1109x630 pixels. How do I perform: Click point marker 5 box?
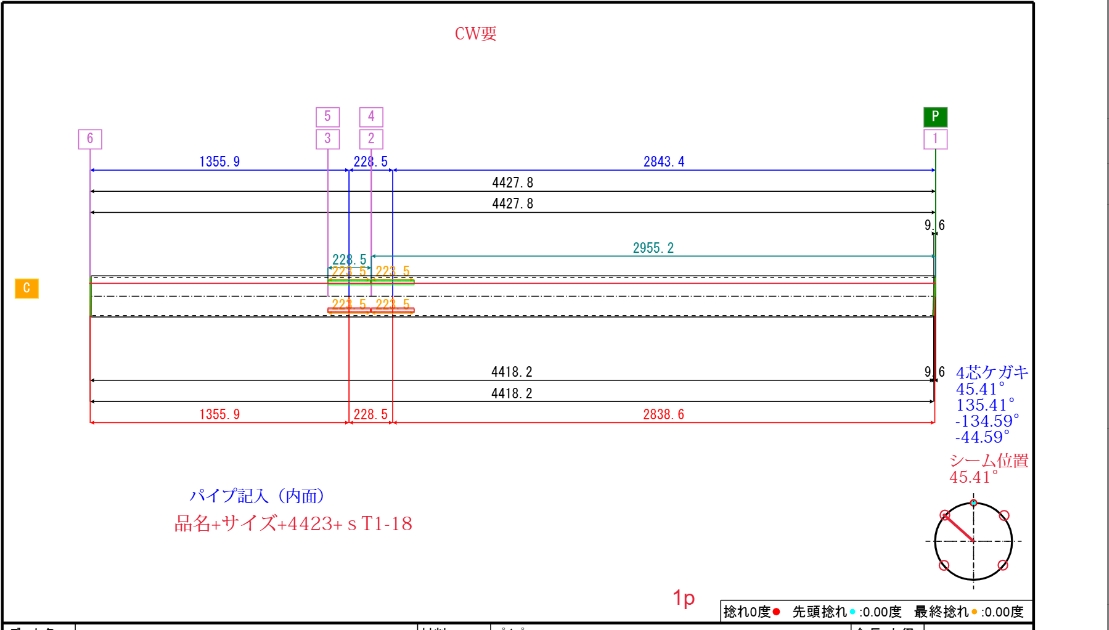[x=327, y=117]
